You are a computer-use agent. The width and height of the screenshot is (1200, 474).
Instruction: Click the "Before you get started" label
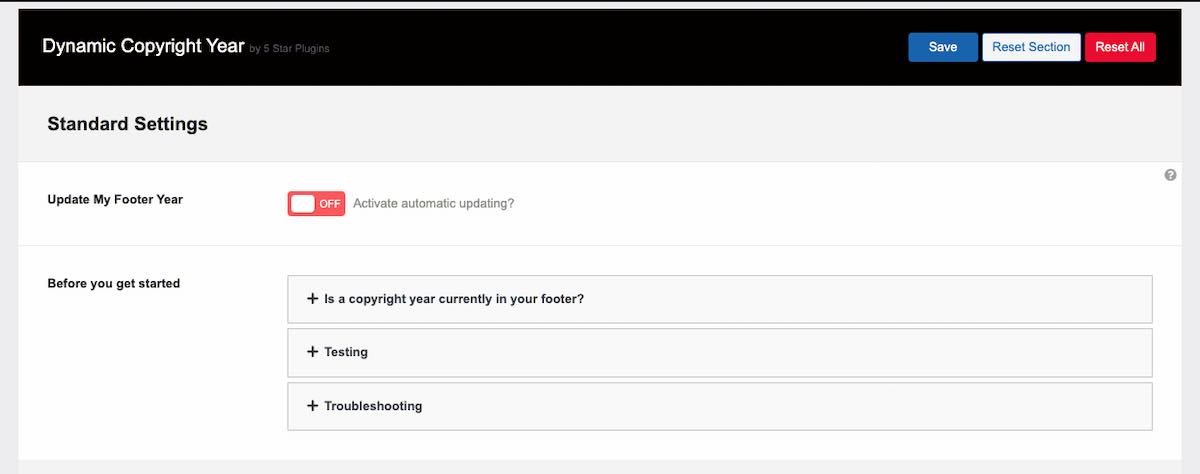click(114, 283)
